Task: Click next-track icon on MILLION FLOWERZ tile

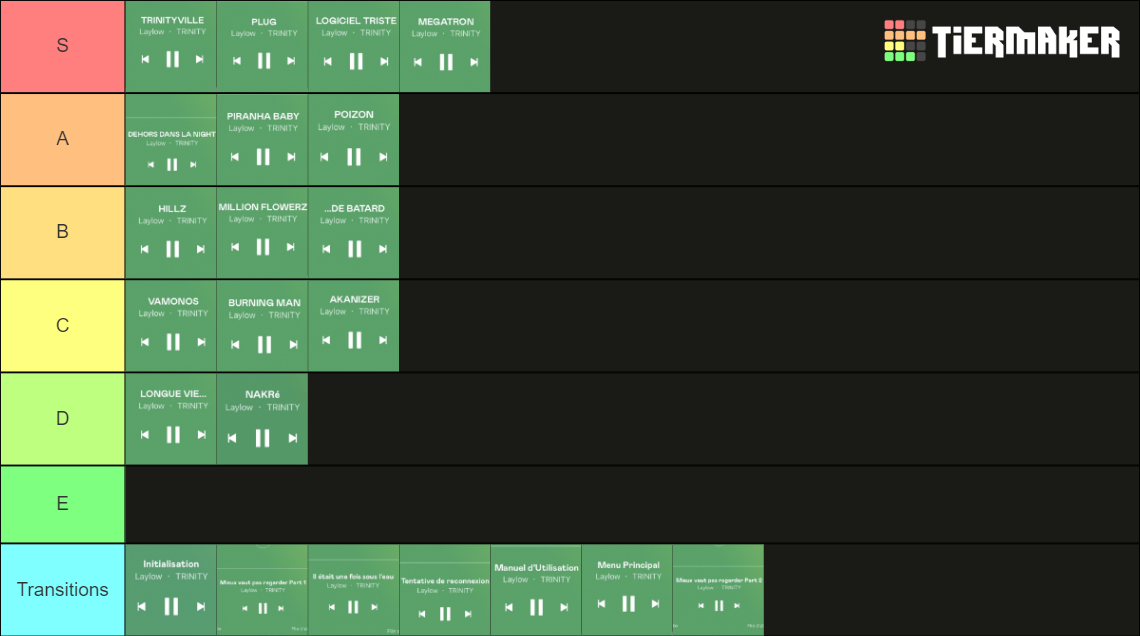Action: (x=291, y=247)
